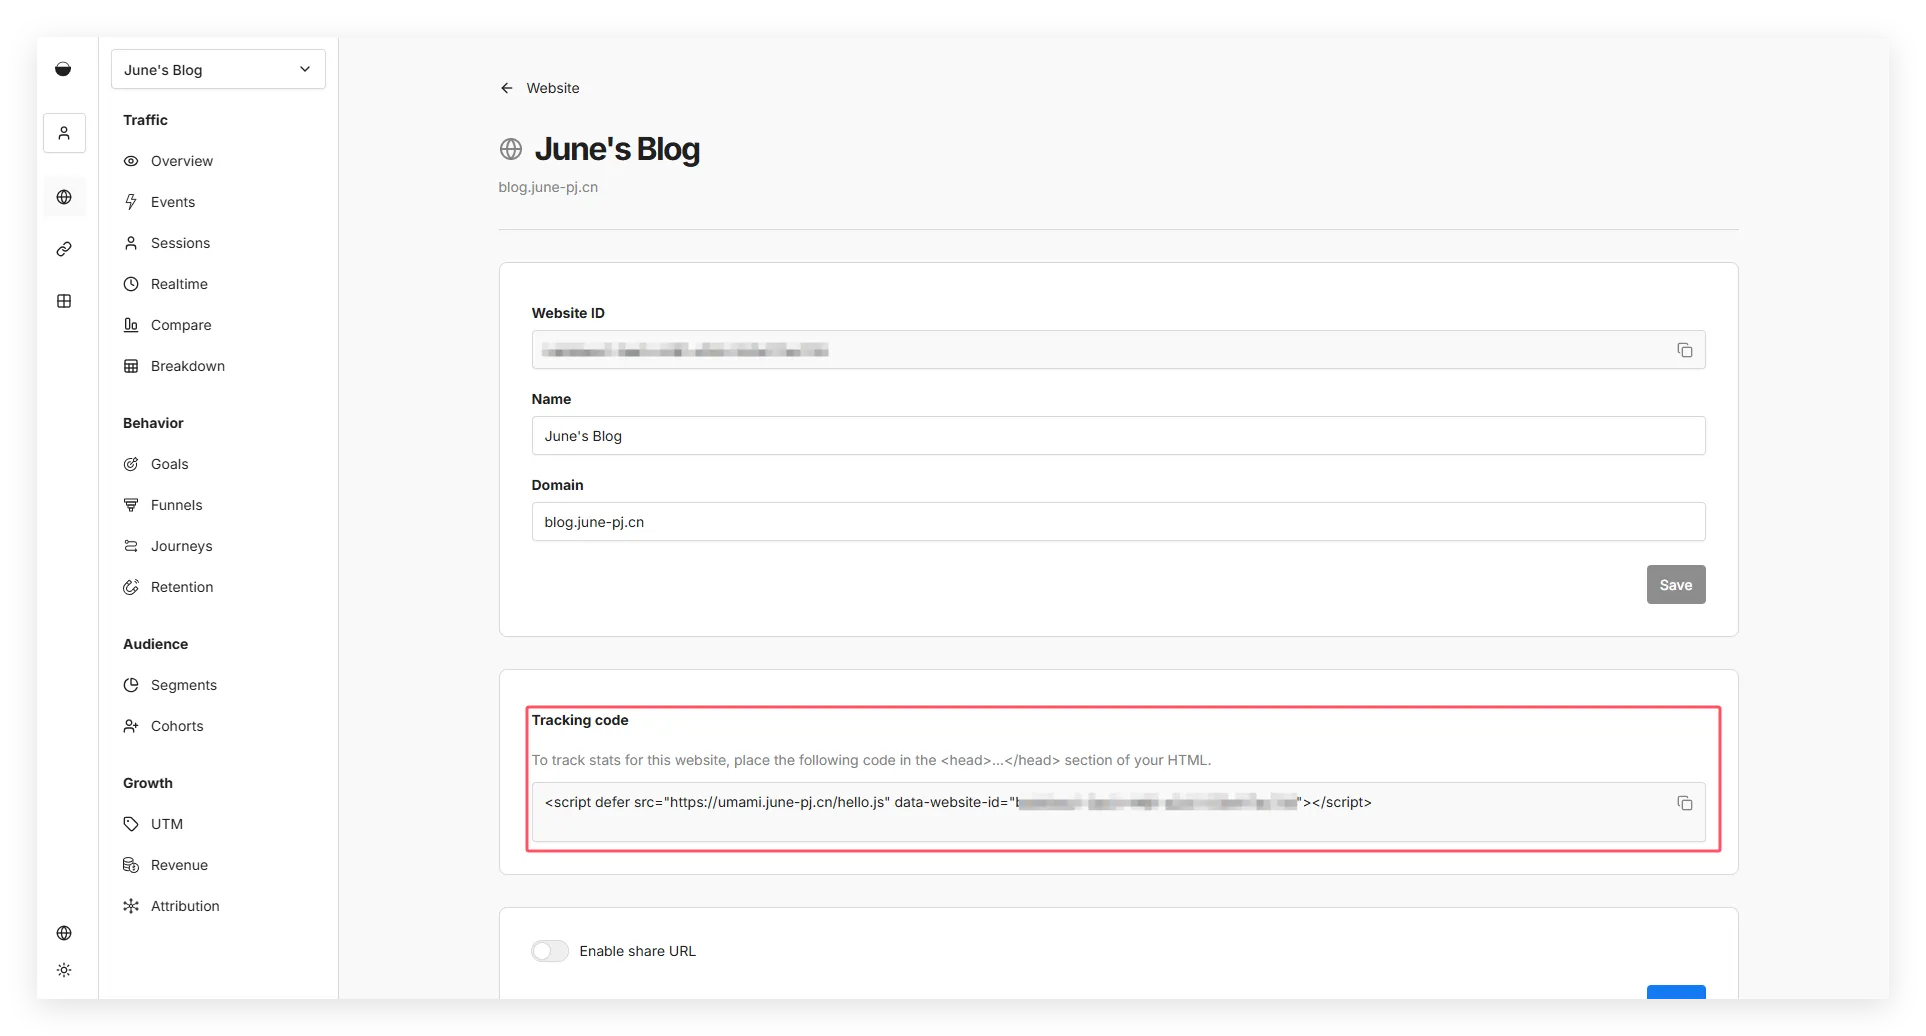Switch theme using the sun icon
Screen dimensions: 1926x1036
coord(64,970)
